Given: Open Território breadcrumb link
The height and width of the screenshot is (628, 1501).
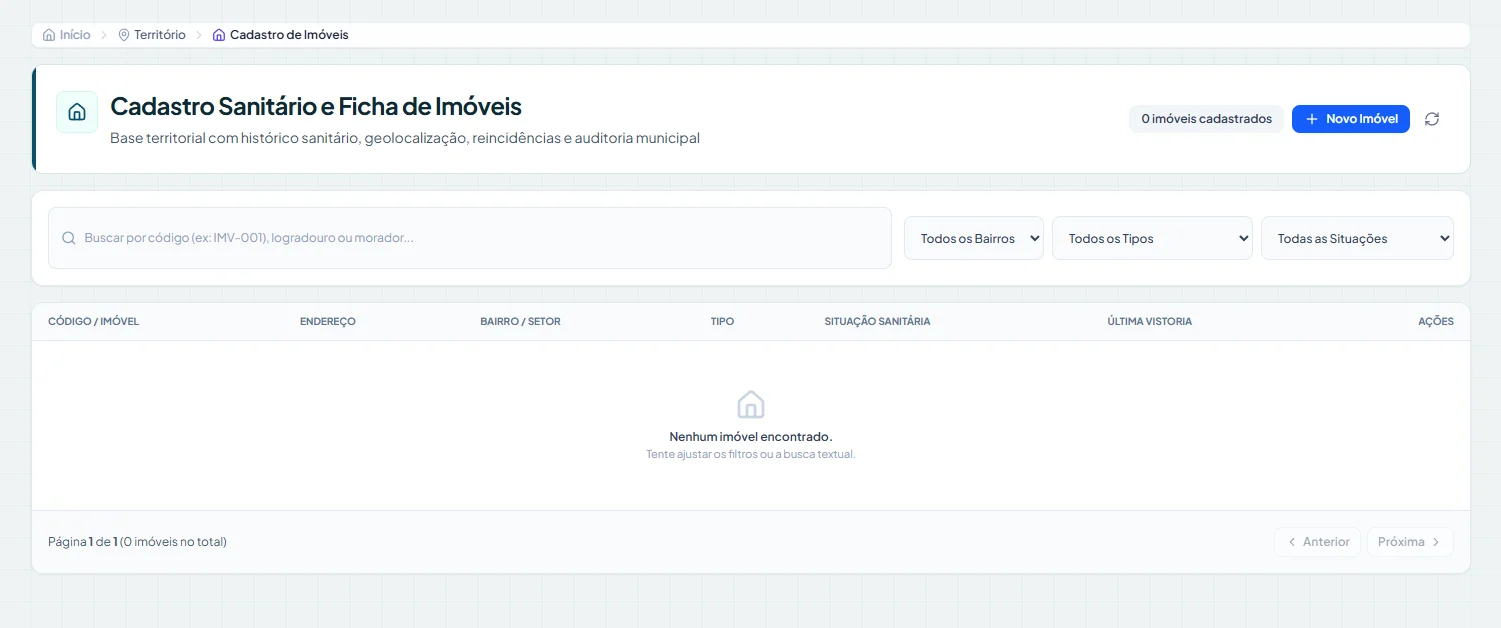Looking at the screenshot, I should point(152,35).
